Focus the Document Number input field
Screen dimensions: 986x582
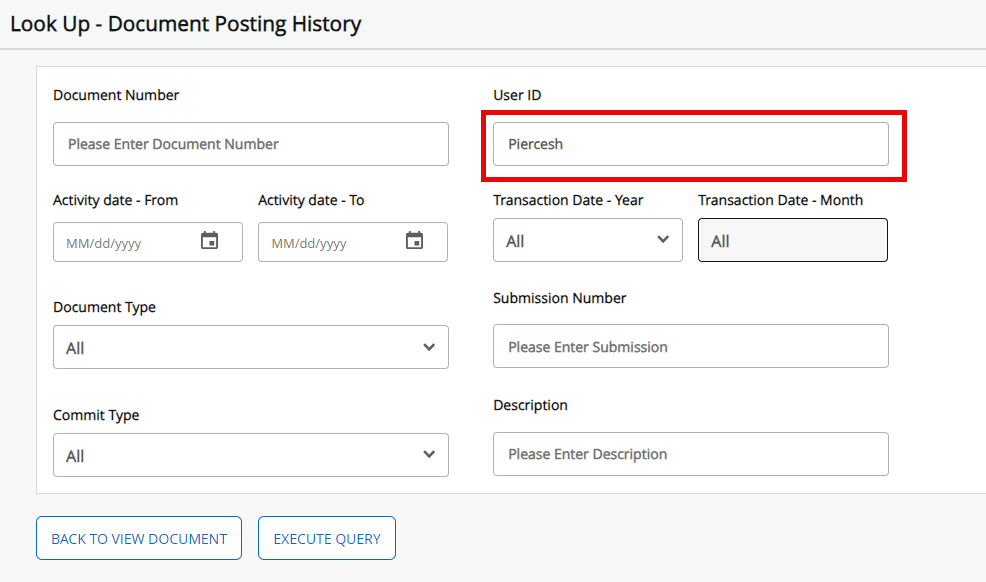tap(250, 144)
